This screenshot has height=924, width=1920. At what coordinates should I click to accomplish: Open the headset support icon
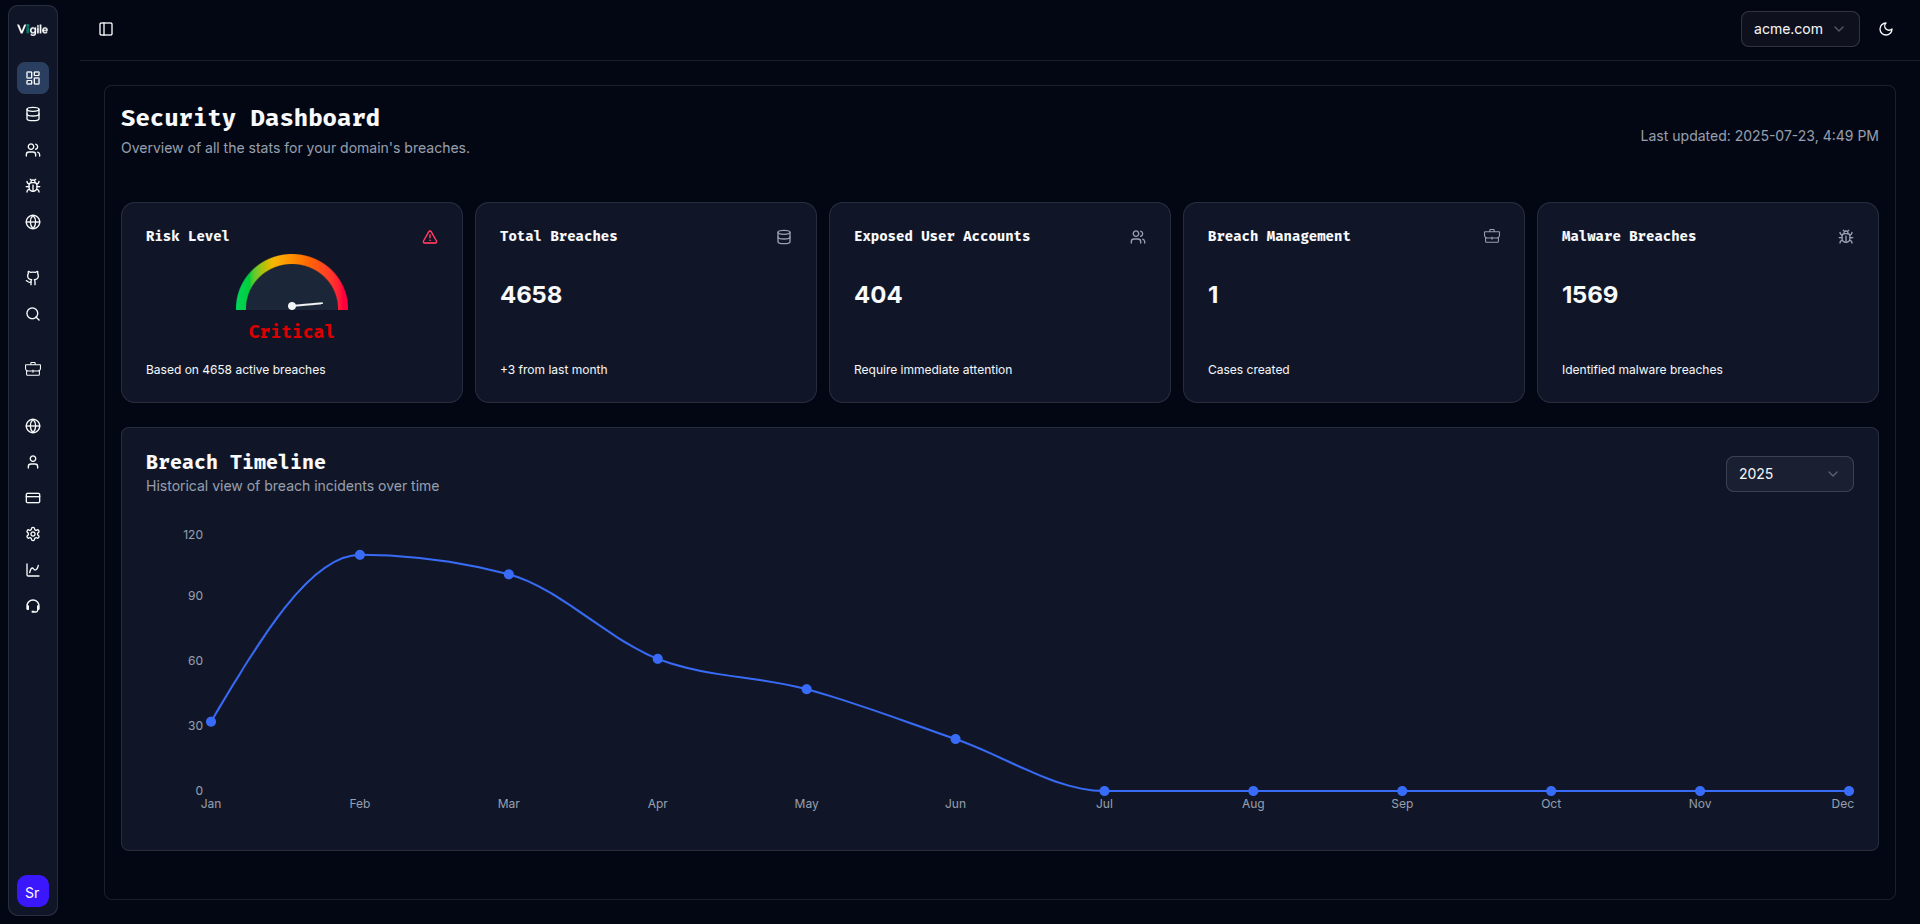coord(33,606)
